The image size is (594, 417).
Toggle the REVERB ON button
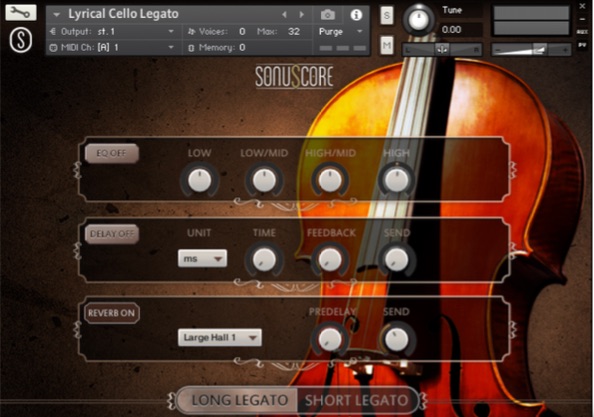click(111, 313)
